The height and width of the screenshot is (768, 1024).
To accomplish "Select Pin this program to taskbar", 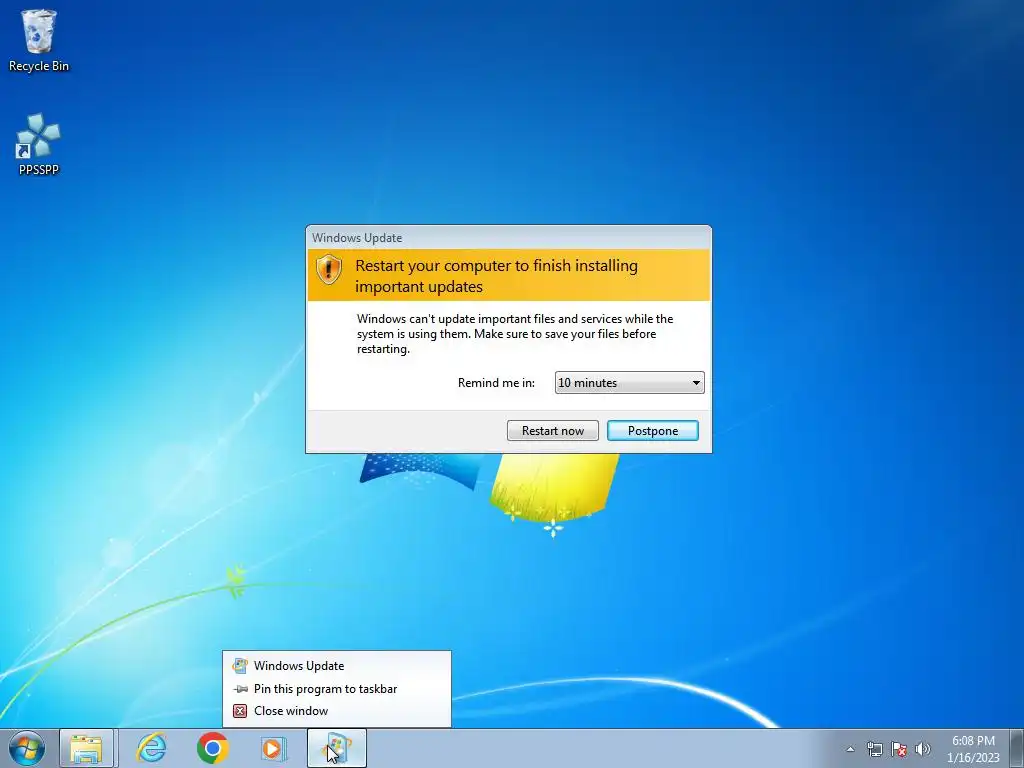I will (336, 688).
